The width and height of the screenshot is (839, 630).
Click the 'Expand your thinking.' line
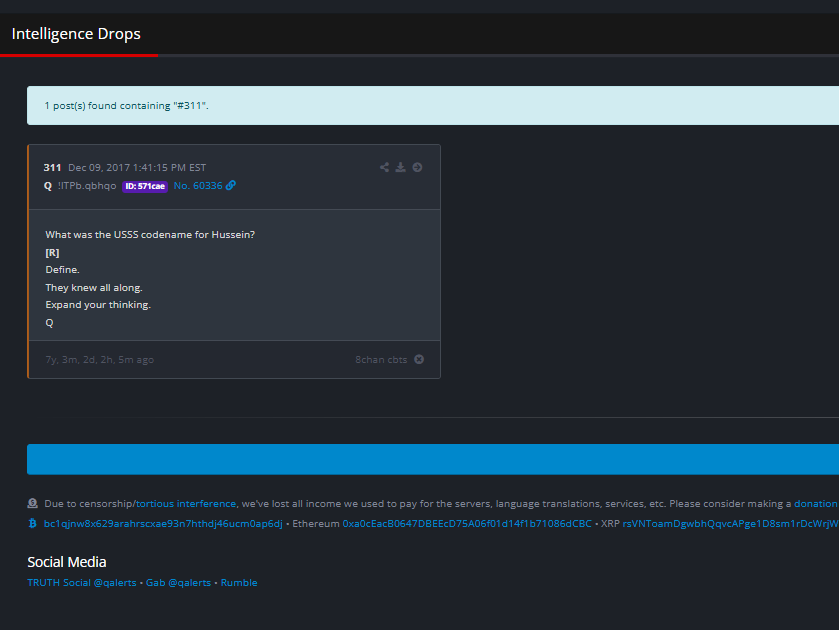98,305
